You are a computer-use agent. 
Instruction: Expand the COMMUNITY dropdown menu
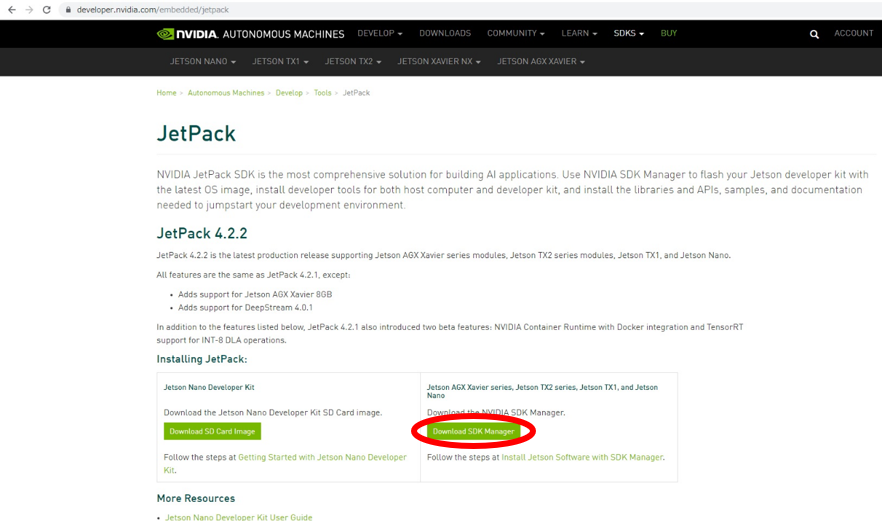click(516, 33)
